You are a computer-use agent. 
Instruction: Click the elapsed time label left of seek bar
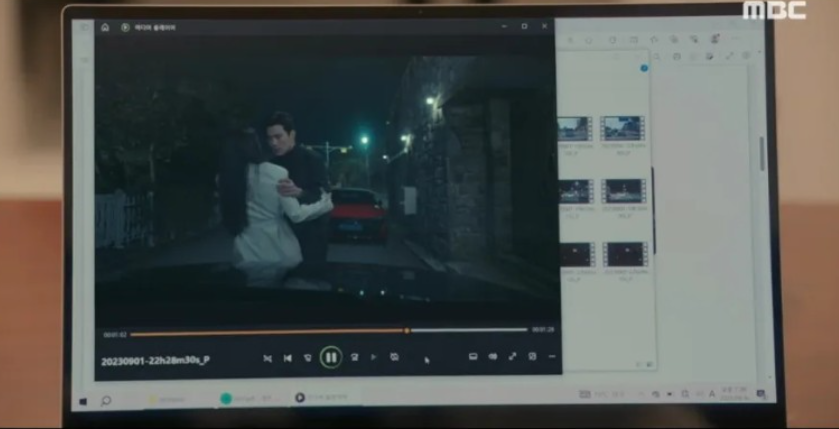(115, 335)
